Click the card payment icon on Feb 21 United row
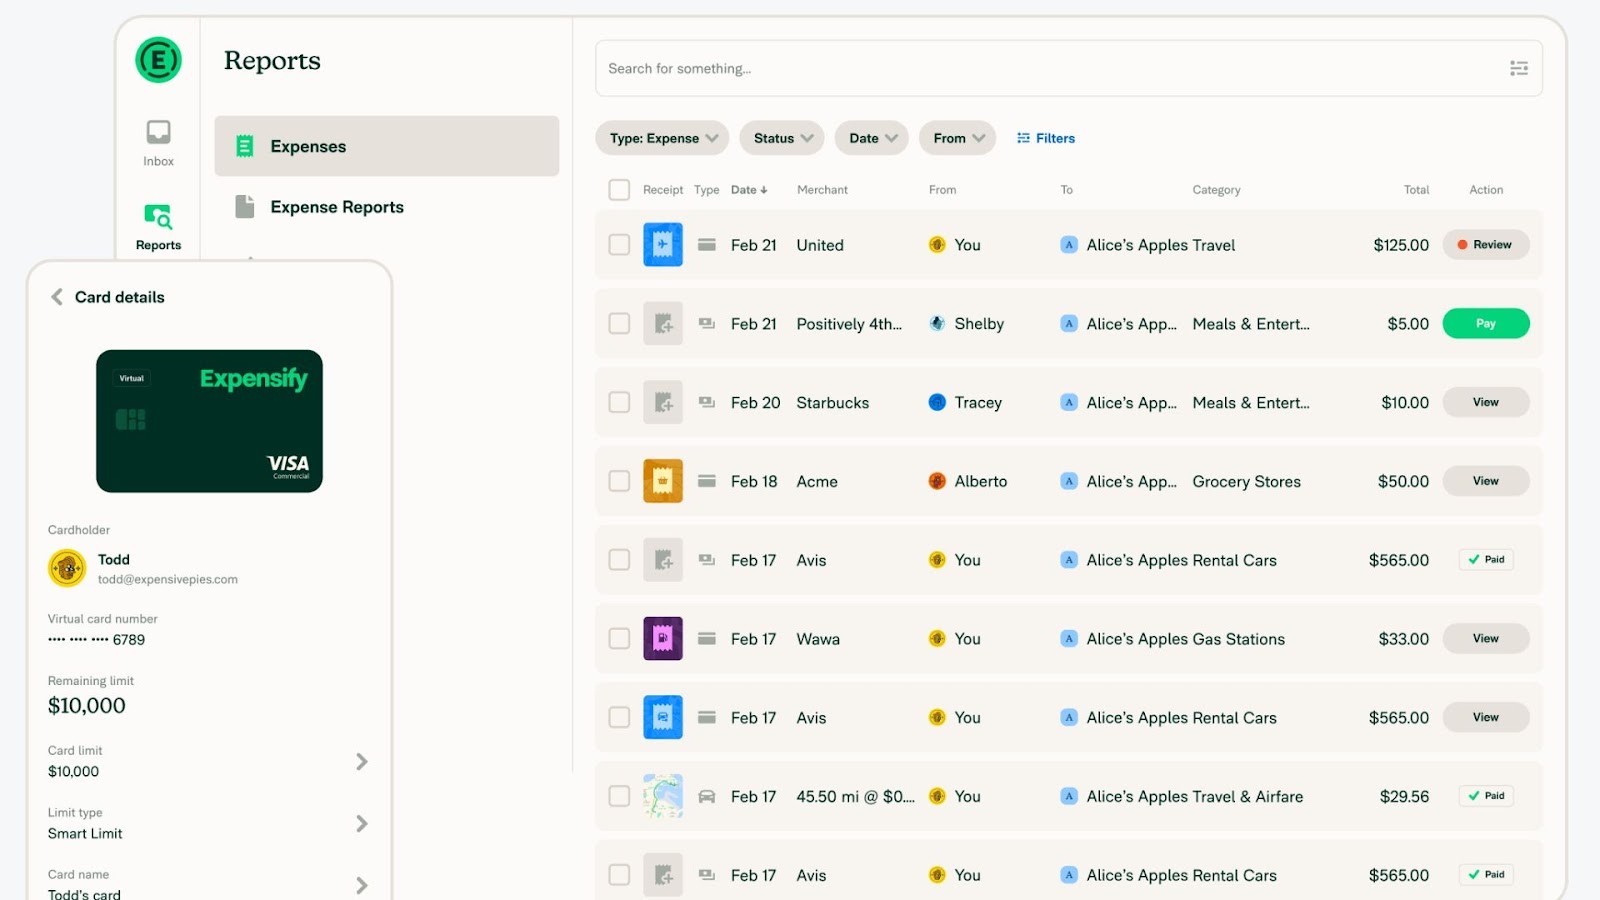The width and height of the screenshot is (1600, 900). pos(707,244)
